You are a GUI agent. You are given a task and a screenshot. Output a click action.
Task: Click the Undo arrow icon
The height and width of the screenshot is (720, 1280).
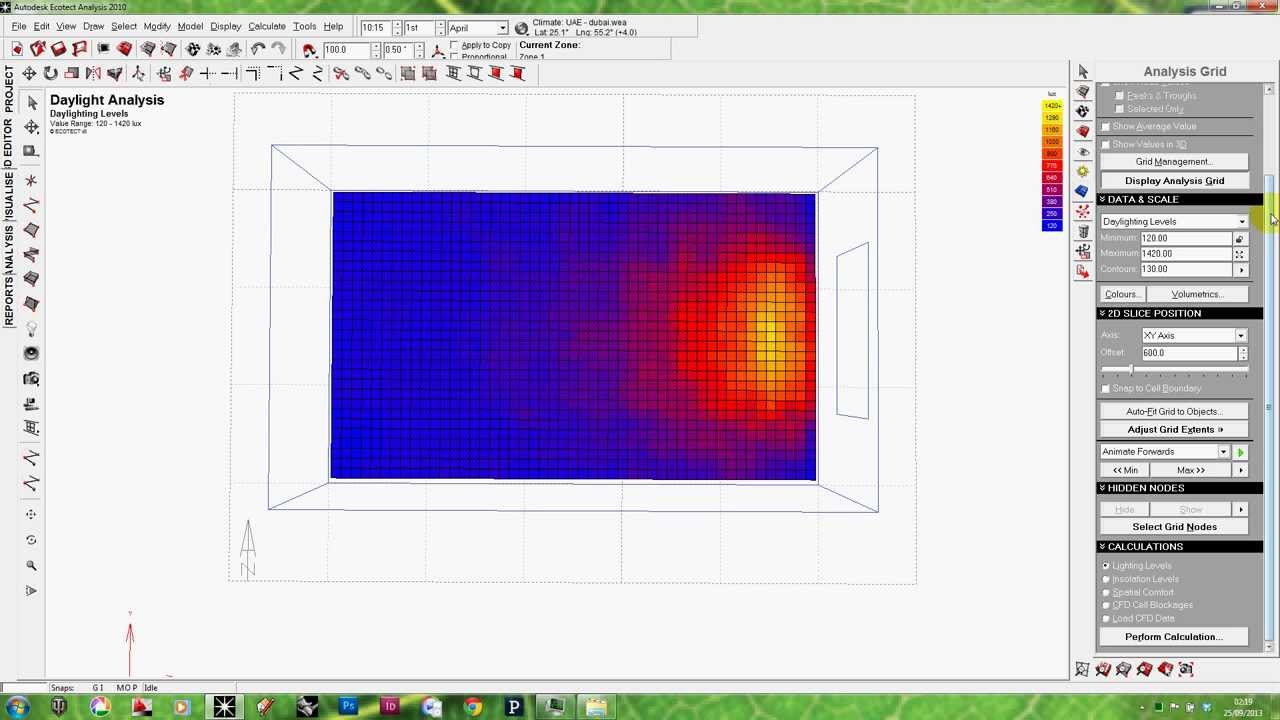258,49
